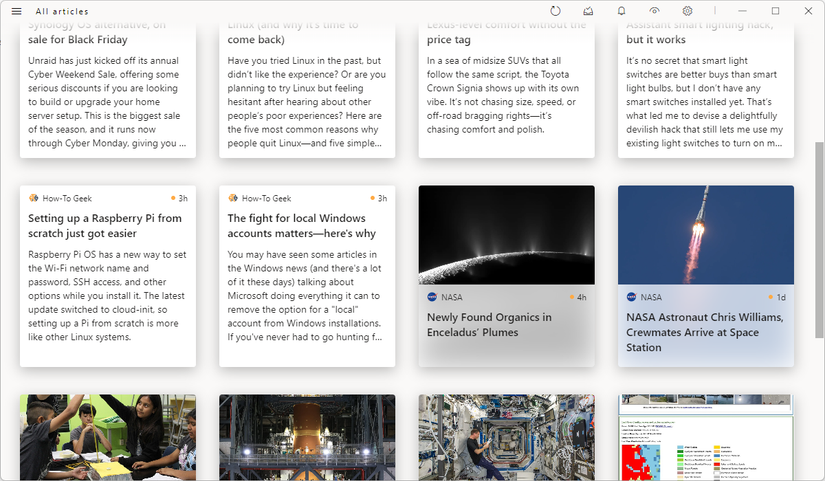Open the Toyota Crown Signia article summary
The height and width of the screenshot is (481, 825).
[x=504, y=95]
